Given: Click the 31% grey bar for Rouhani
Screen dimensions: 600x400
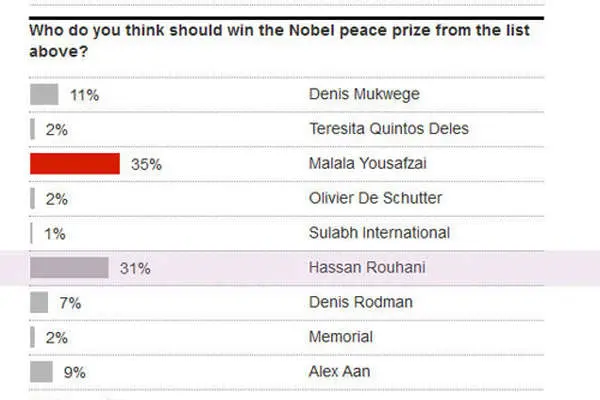Looking at the screenshot, I should pos(69,268).
